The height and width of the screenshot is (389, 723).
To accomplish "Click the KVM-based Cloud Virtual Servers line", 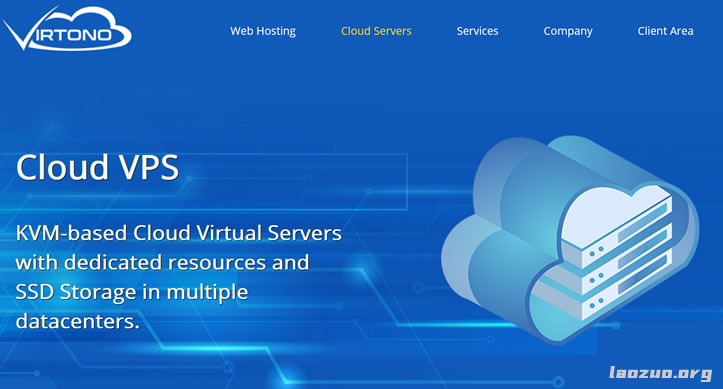I will (178, 233).
